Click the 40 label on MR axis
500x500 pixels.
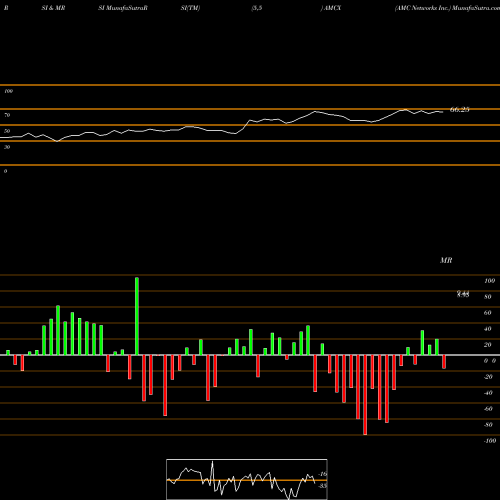[488, 329]
